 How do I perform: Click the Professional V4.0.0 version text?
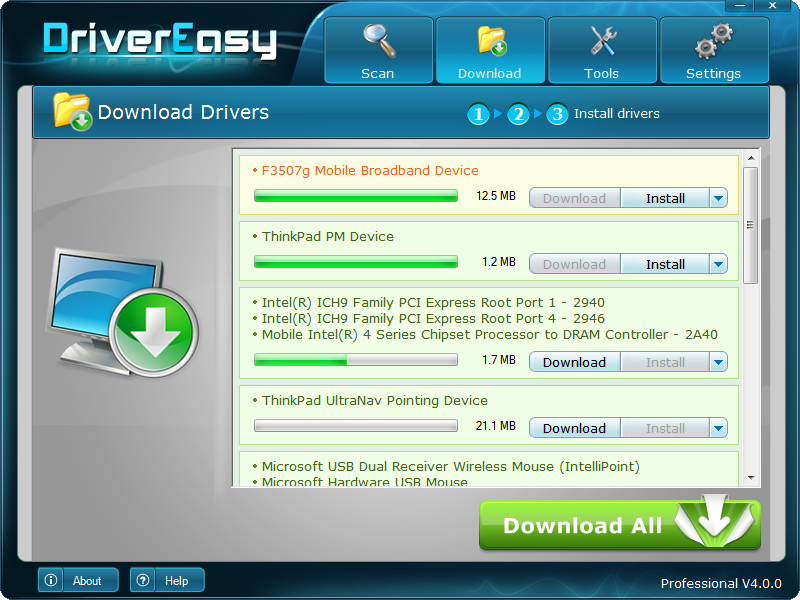pyautogui.click(x=721, y=583)
